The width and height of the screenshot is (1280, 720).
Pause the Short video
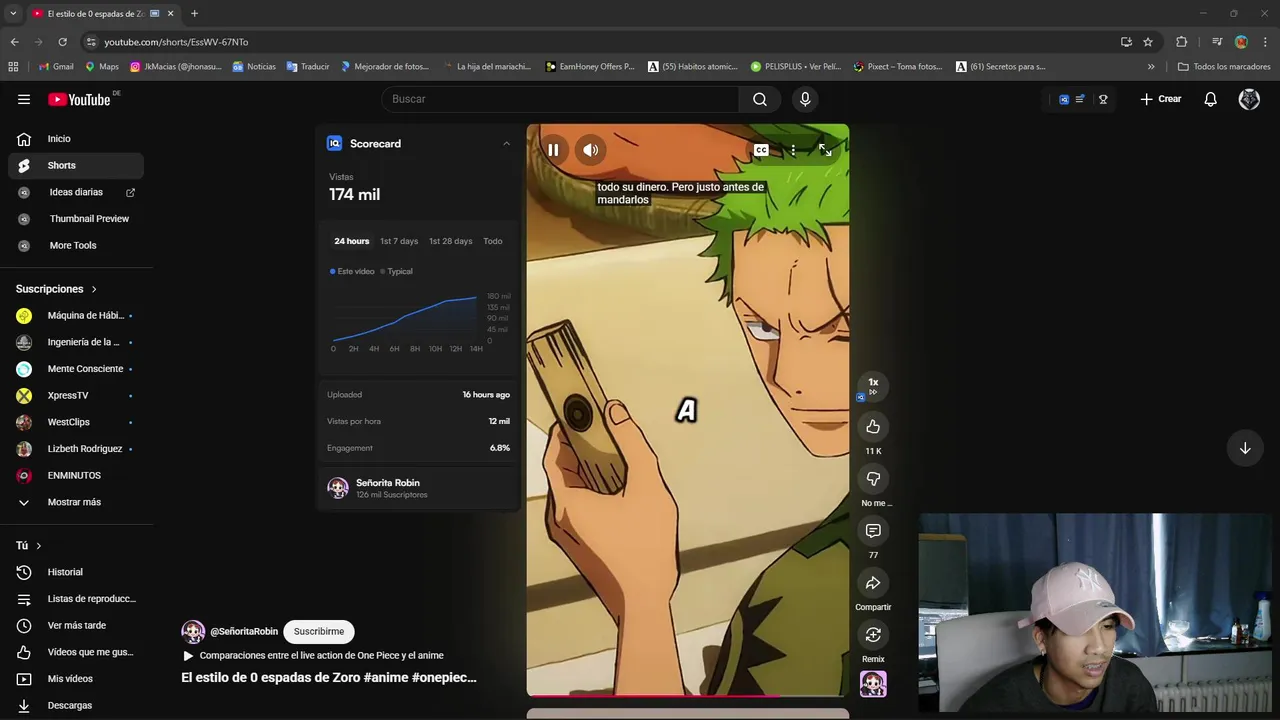click(x=553, y=150)
